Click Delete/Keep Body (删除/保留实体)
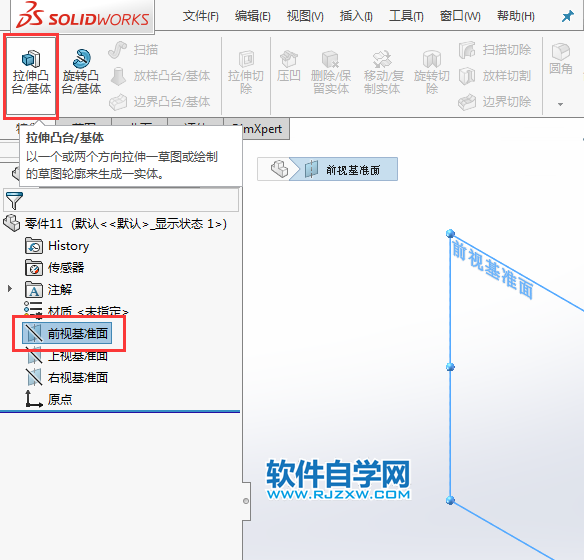This screenshot has width=584, height=560. pyautogui.click(x=331, y=73)
